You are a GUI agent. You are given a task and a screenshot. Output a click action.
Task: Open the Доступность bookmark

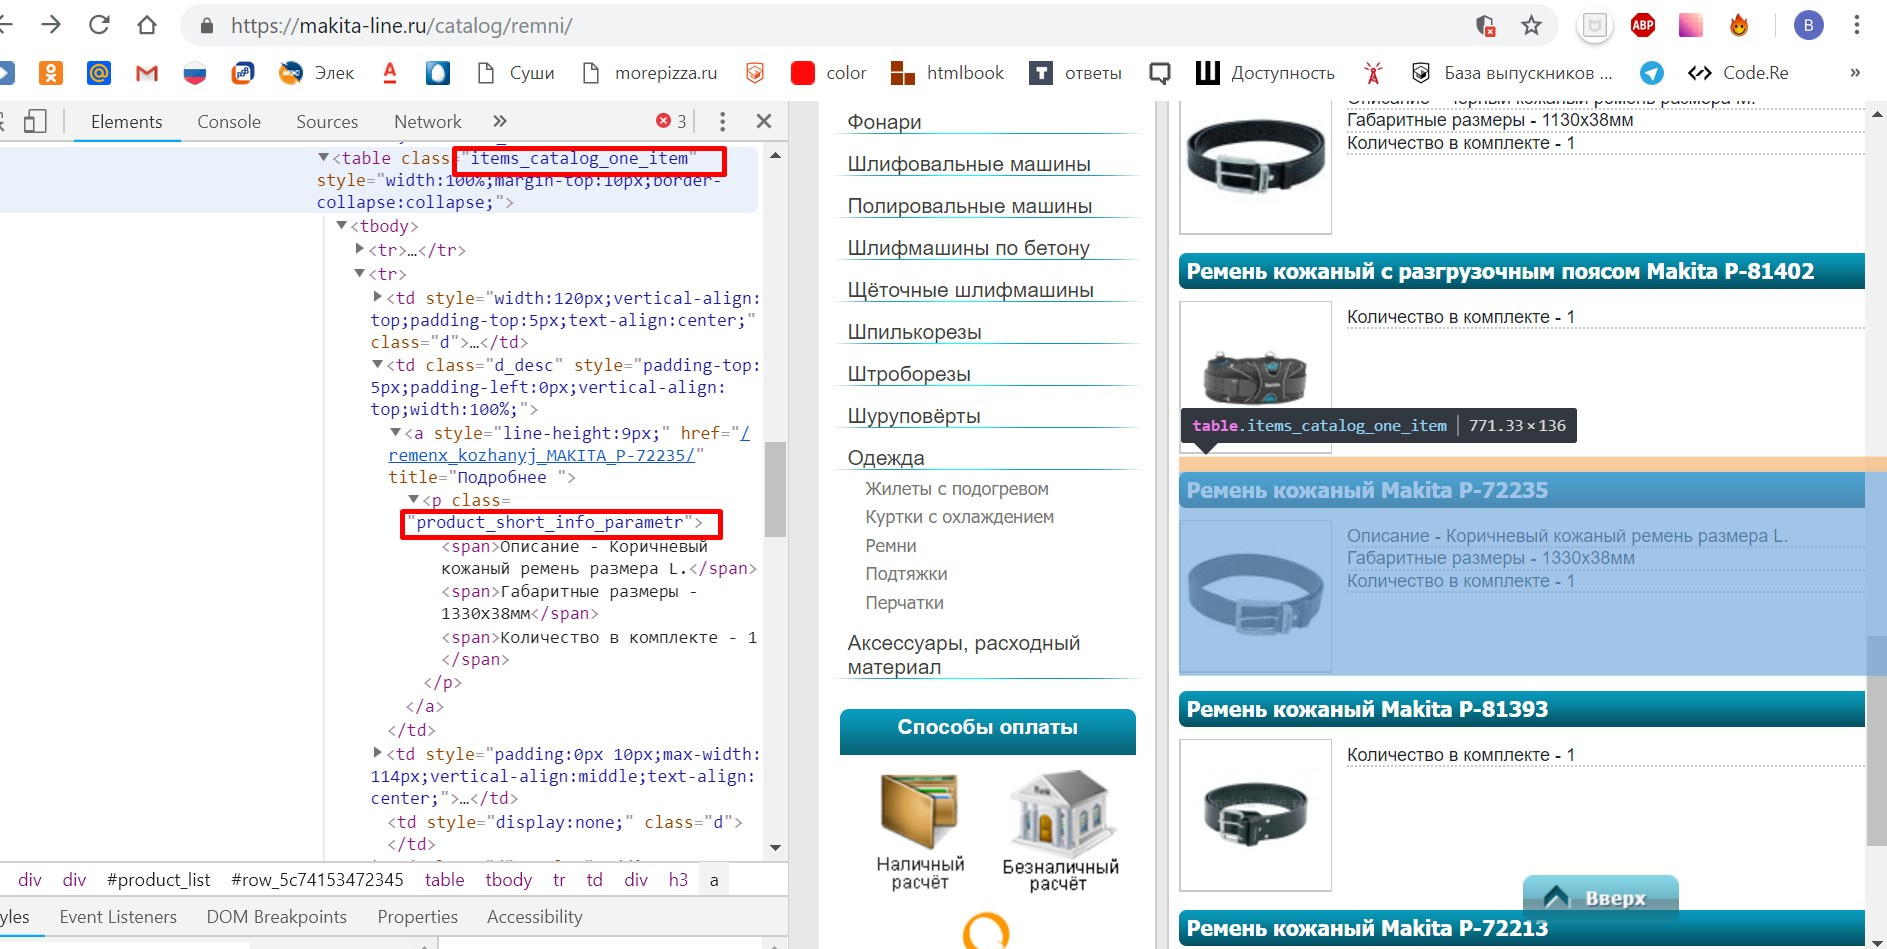pos(1265,72)
